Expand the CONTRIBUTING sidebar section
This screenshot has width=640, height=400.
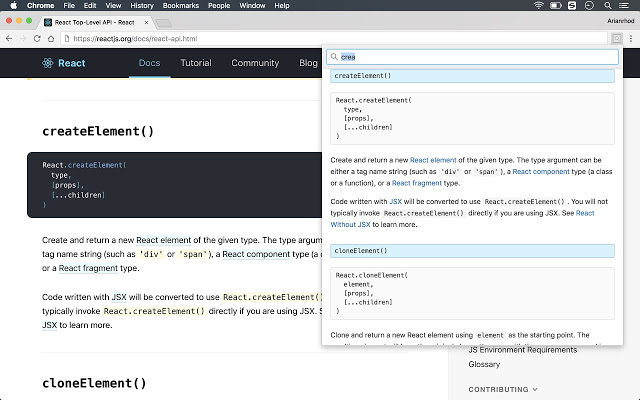coord(503,389)
